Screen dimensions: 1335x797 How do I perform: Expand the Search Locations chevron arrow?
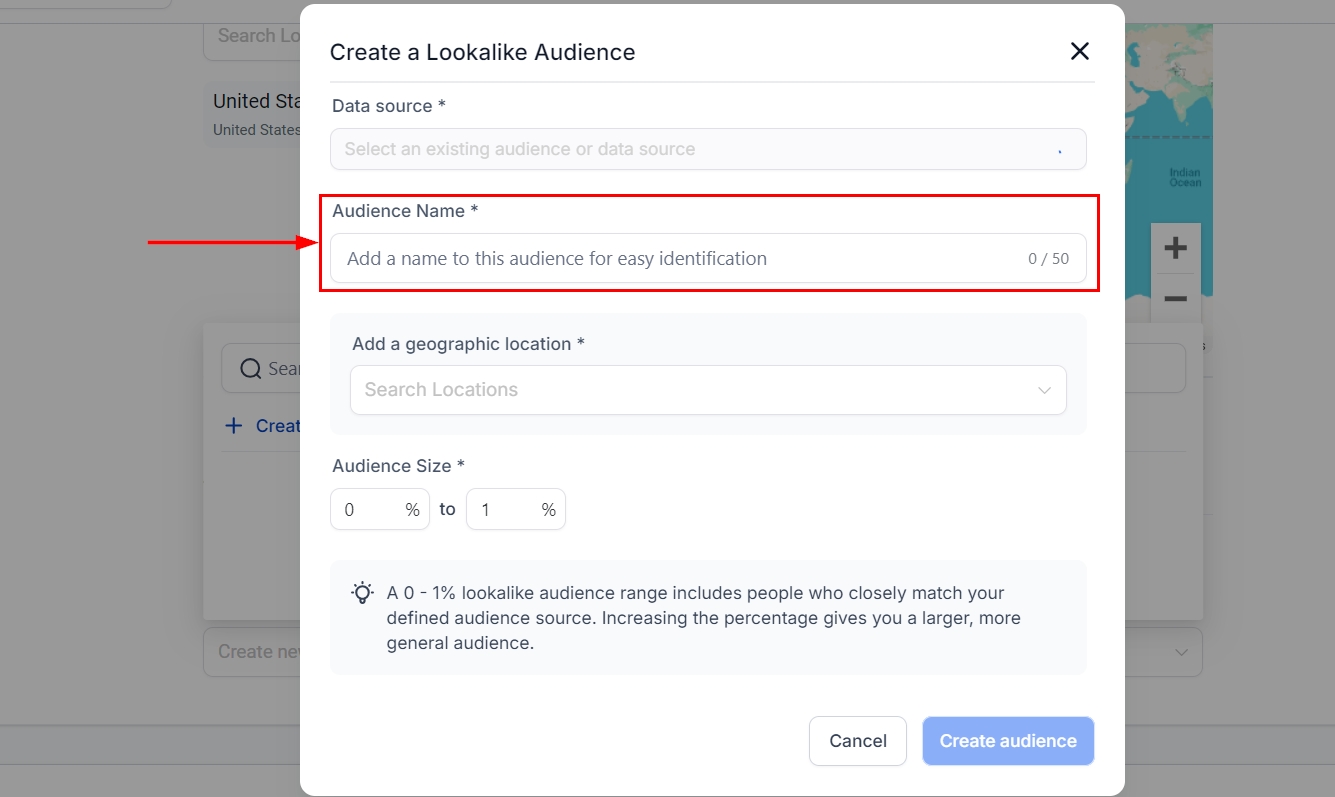(x=1044, y=390)
